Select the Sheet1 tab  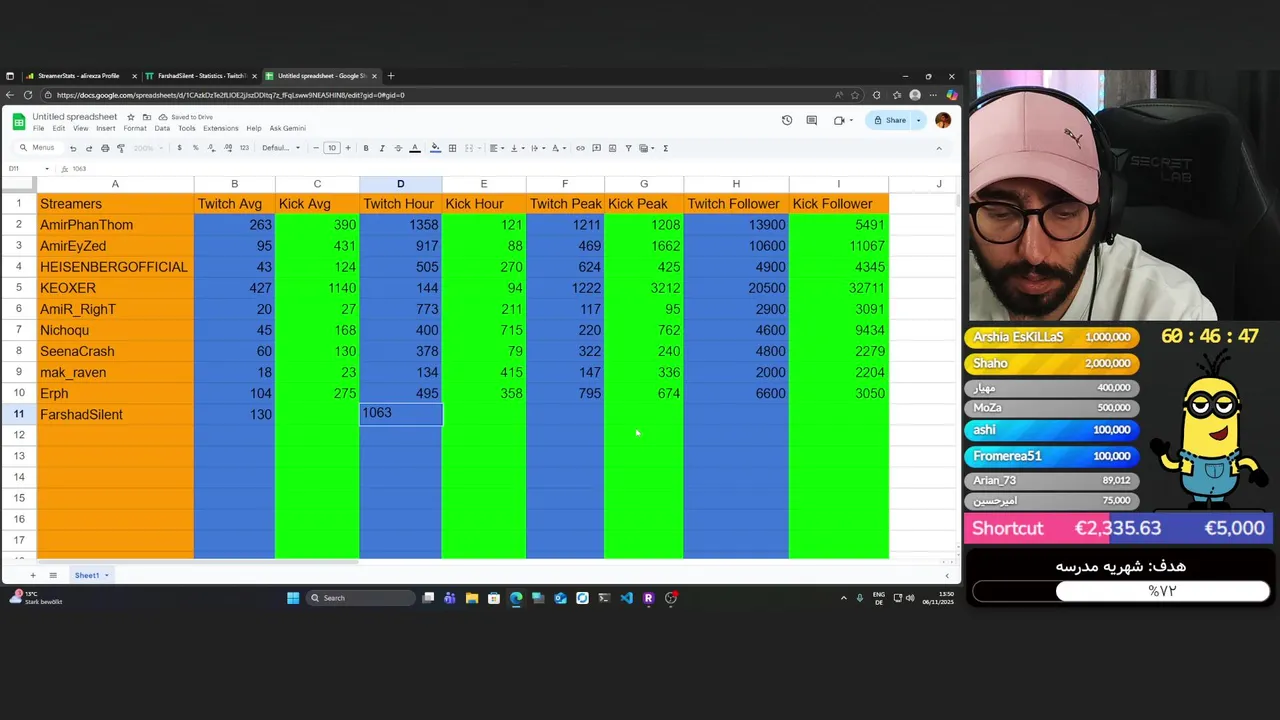coord(87,575)
